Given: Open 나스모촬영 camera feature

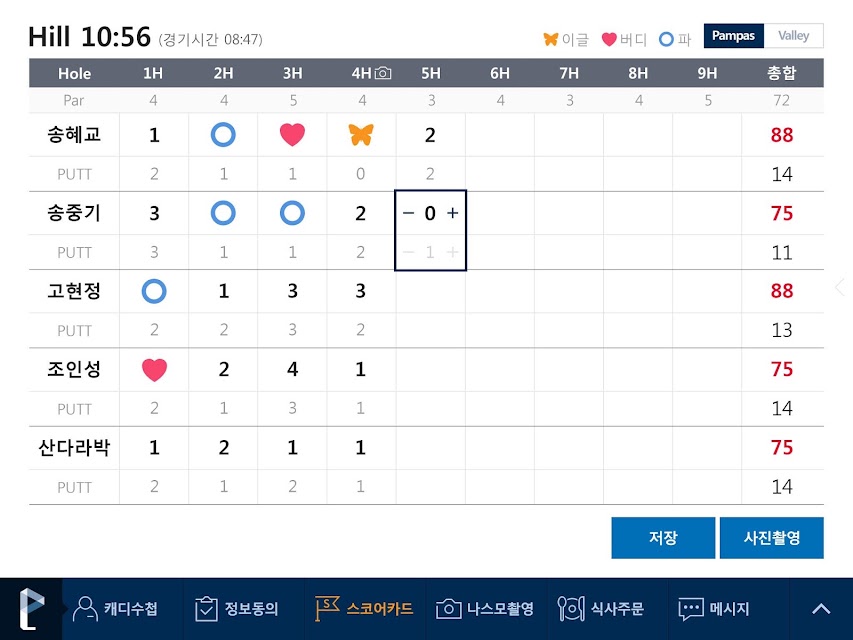Looking at the screenshot, I should click(x=485, y=608).
